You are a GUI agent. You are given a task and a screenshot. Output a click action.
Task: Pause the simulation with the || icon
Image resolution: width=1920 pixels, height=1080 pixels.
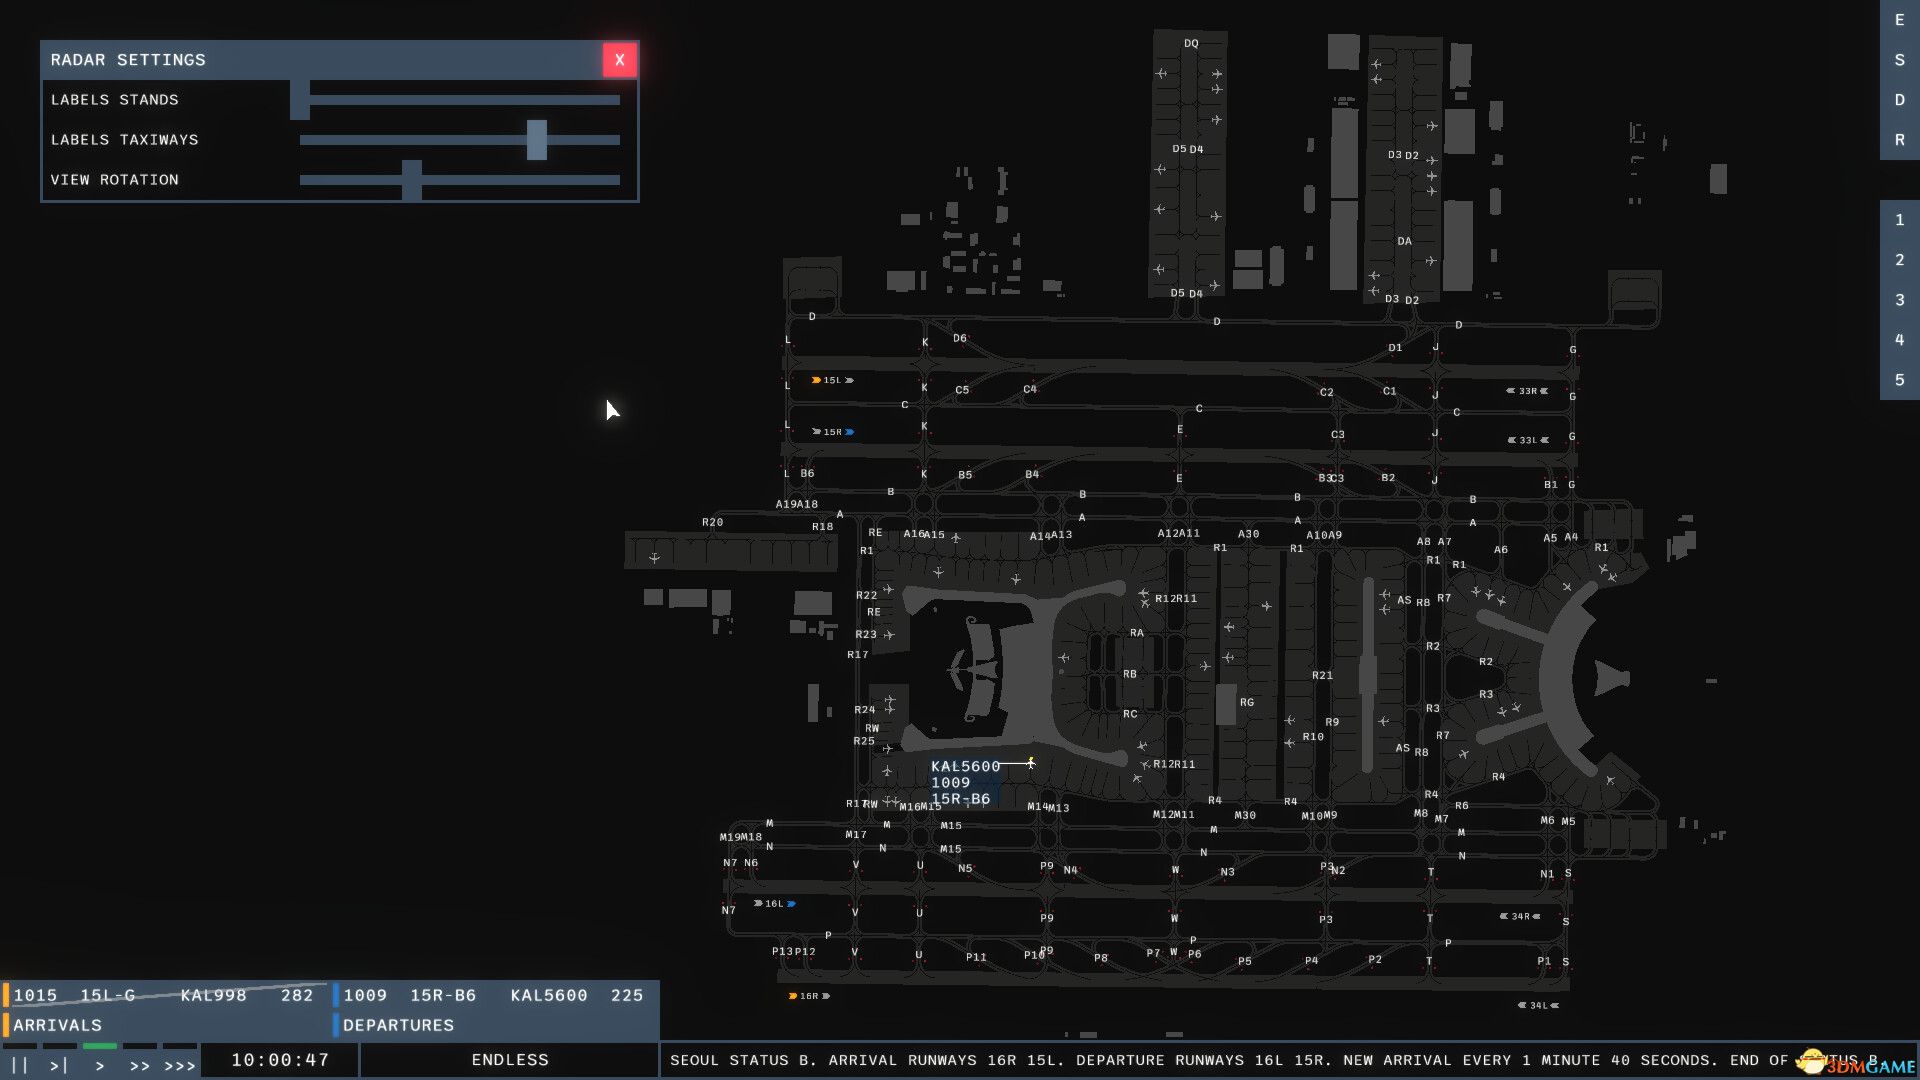18,1060
